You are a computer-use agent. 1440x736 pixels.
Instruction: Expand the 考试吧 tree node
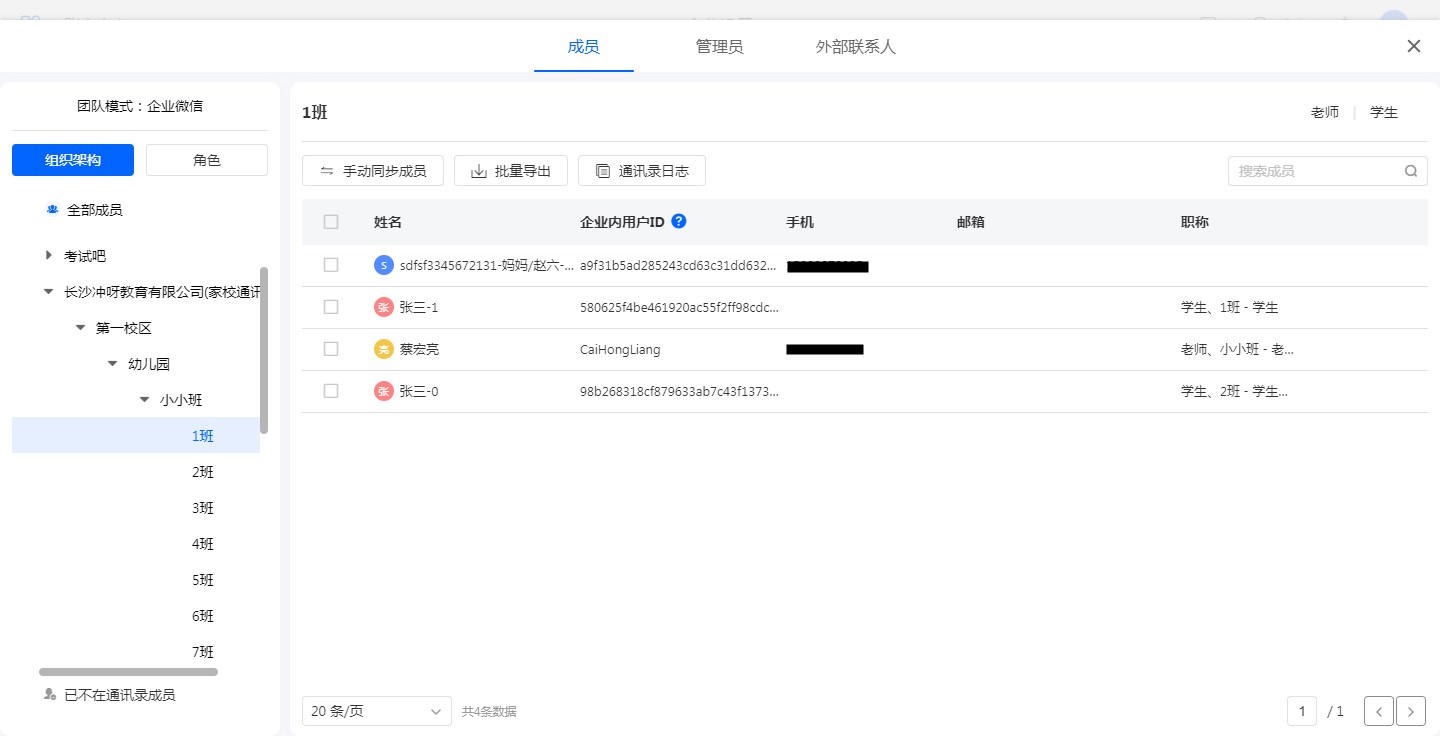(49, 256)
